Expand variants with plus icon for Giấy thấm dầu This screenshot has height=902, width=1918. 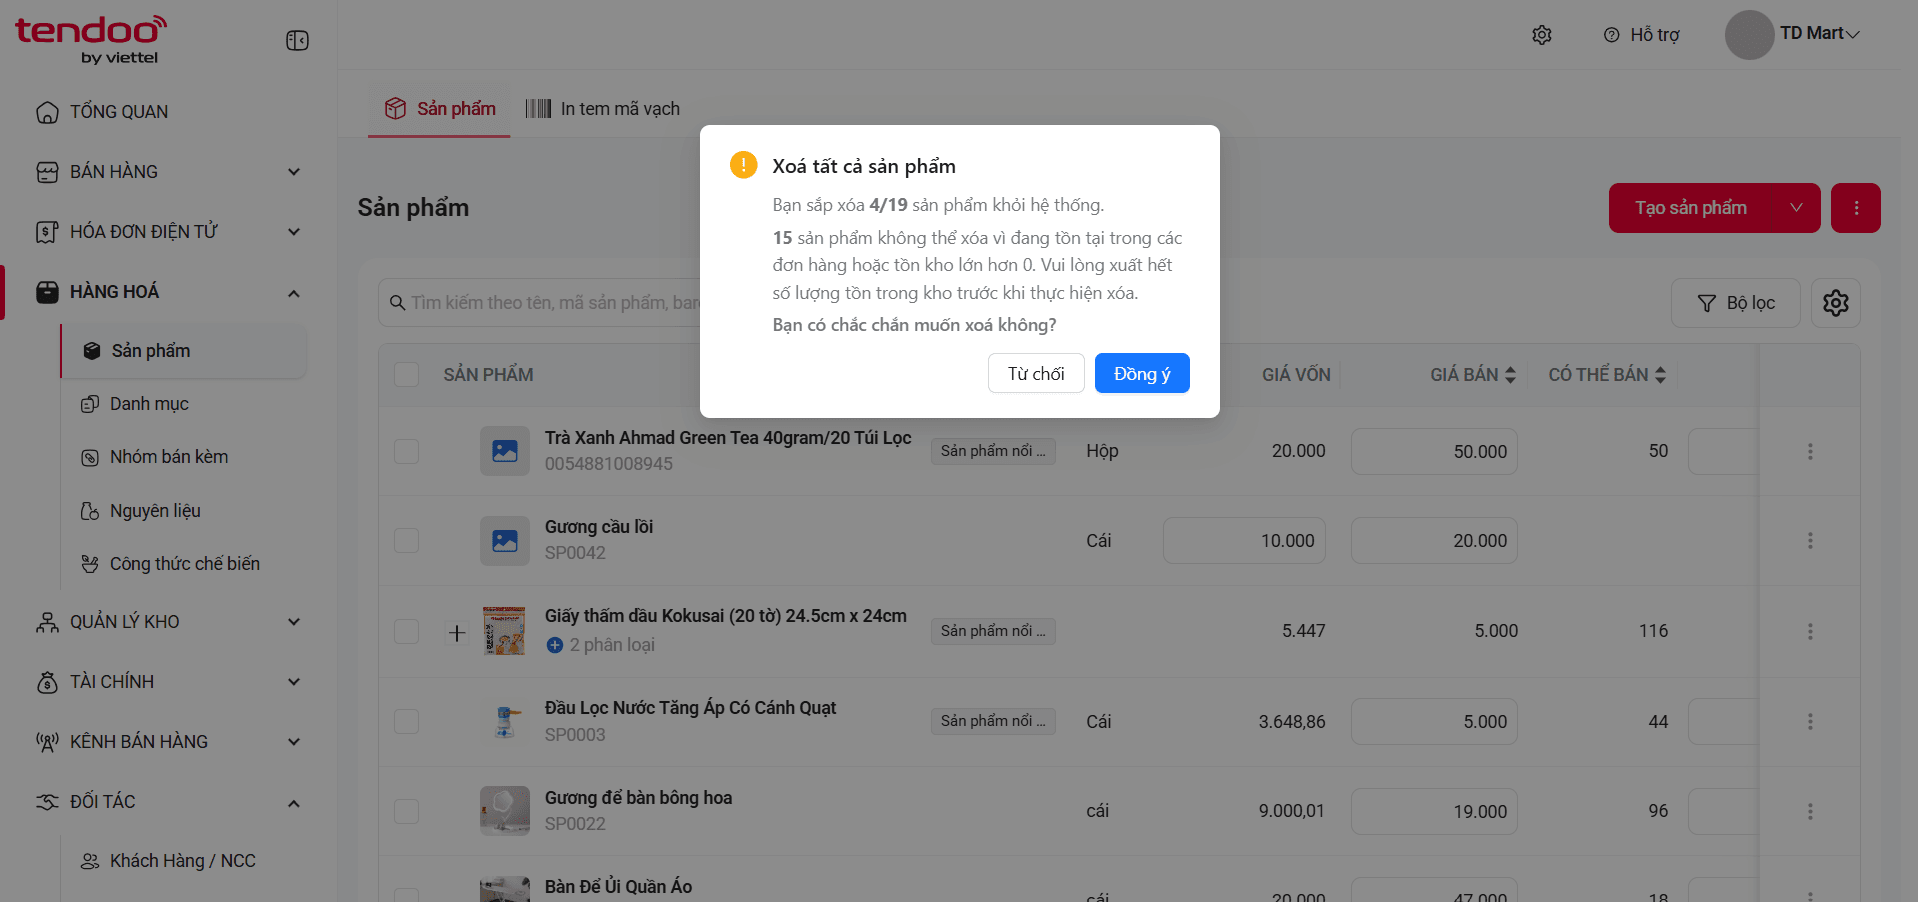[457, 632]
